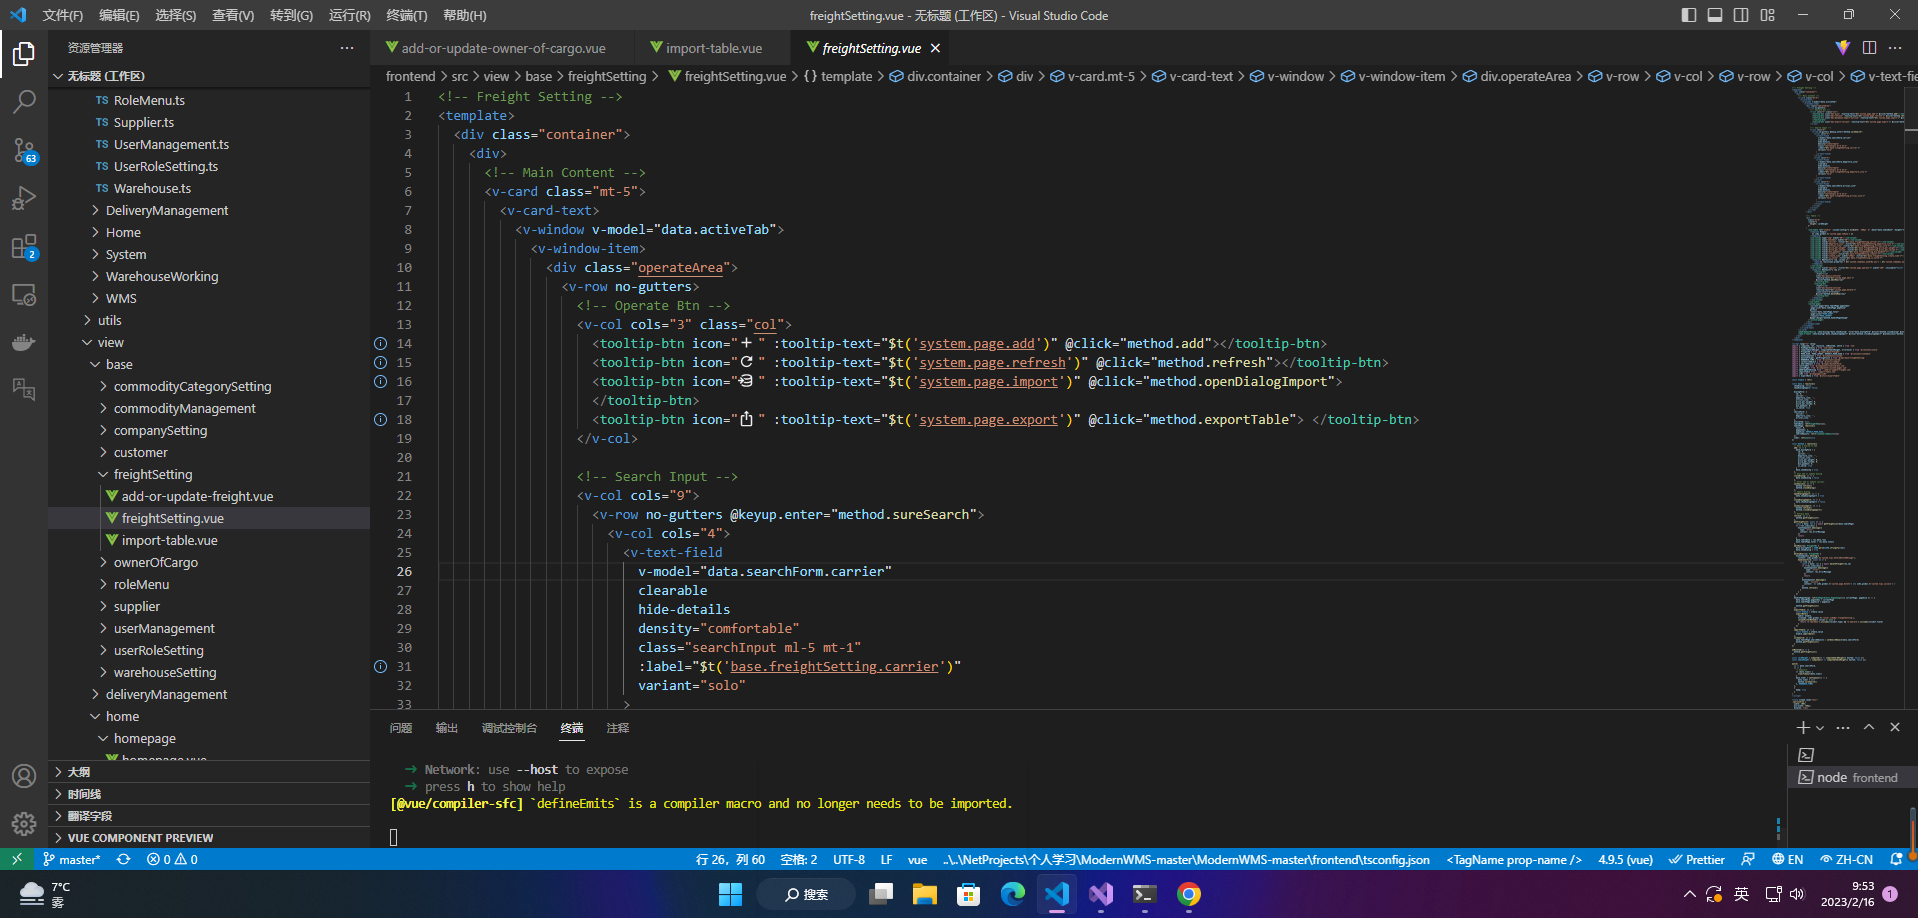The height and width of the screenshot is (918, 1918).
Task: Open Run and Debug view
Action: pyautogui.click(x=24, y=198)
